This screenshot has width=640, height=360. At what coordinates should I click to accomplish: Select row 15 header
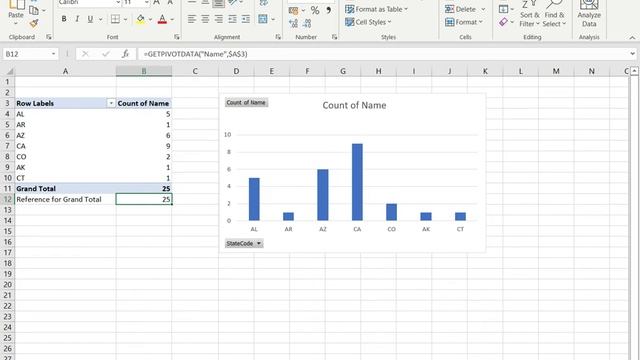coord(8,231)
